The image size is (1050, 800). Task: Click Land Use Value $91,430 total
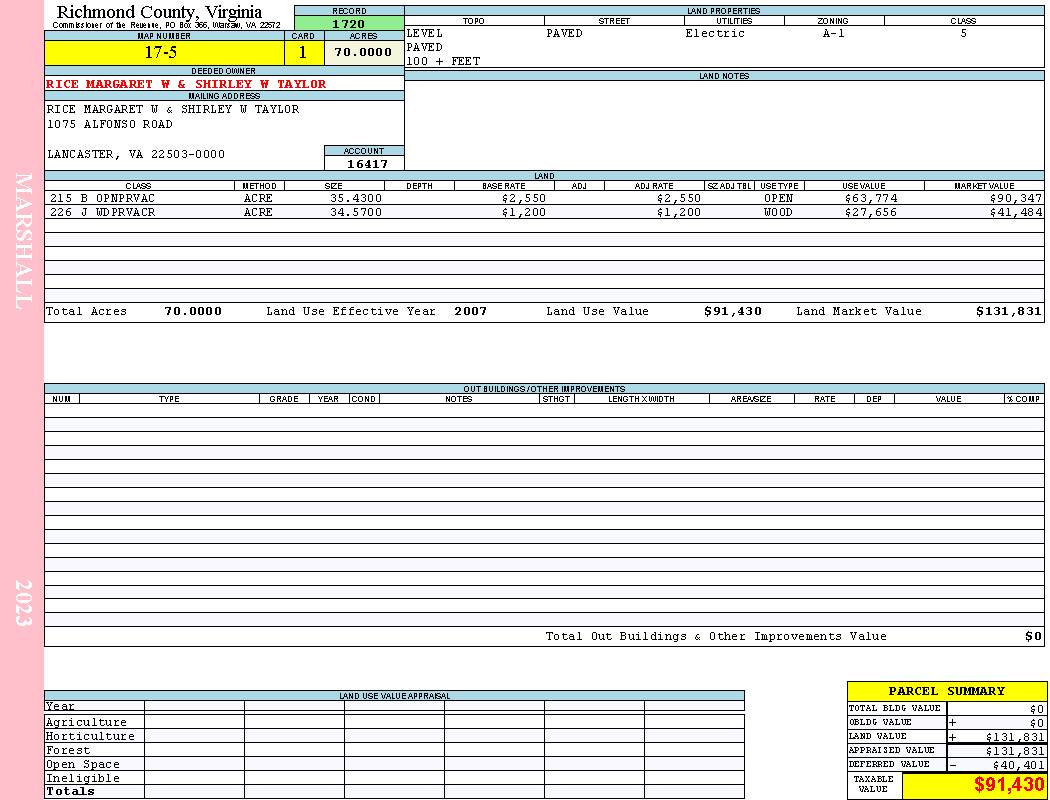pyautogui.click(x=733, y=311)
